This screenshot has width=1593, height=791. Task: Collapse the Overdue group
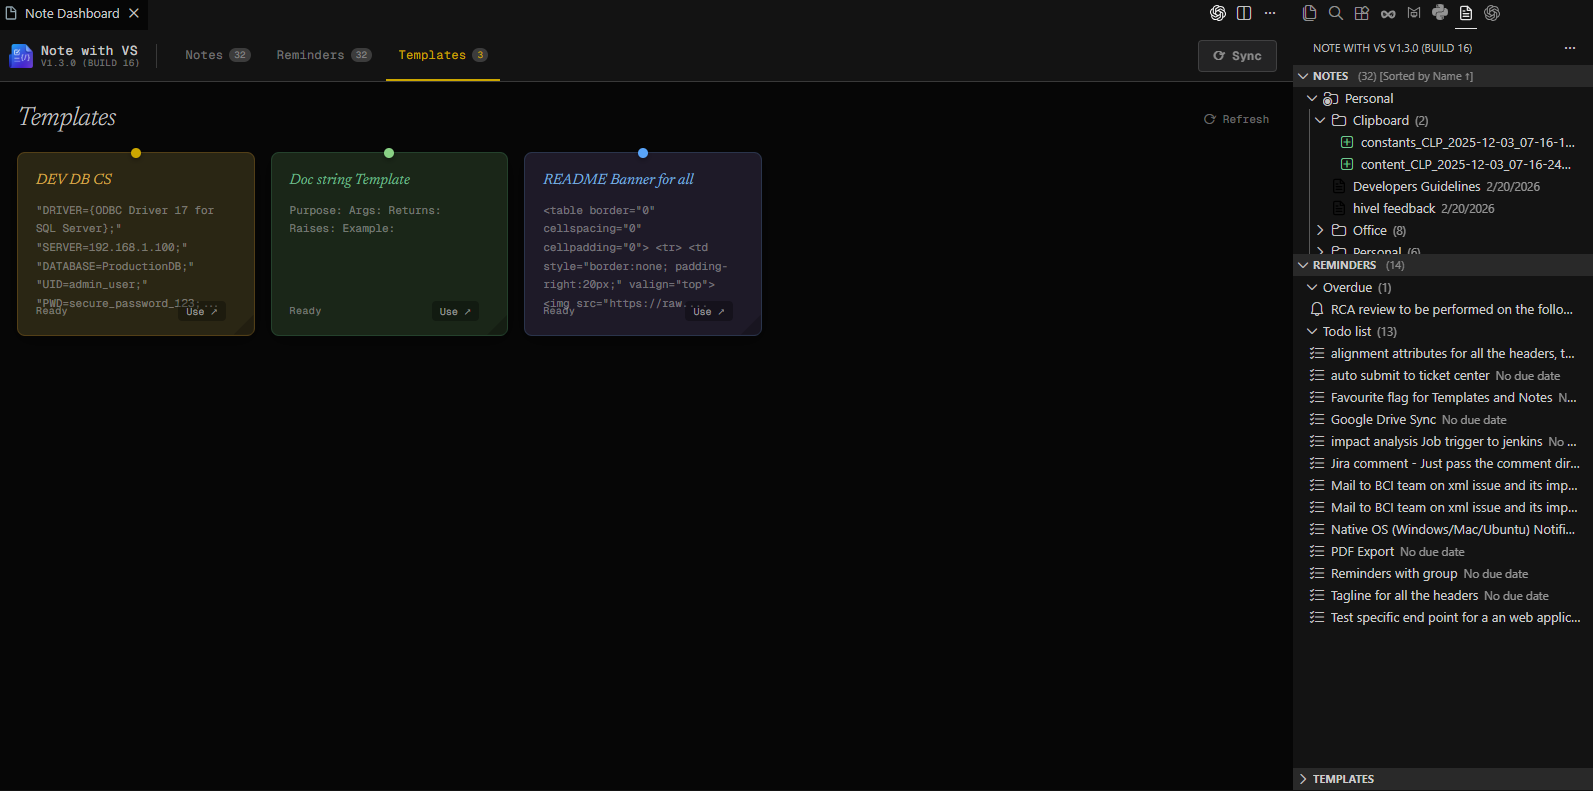tap(1312, 287)
